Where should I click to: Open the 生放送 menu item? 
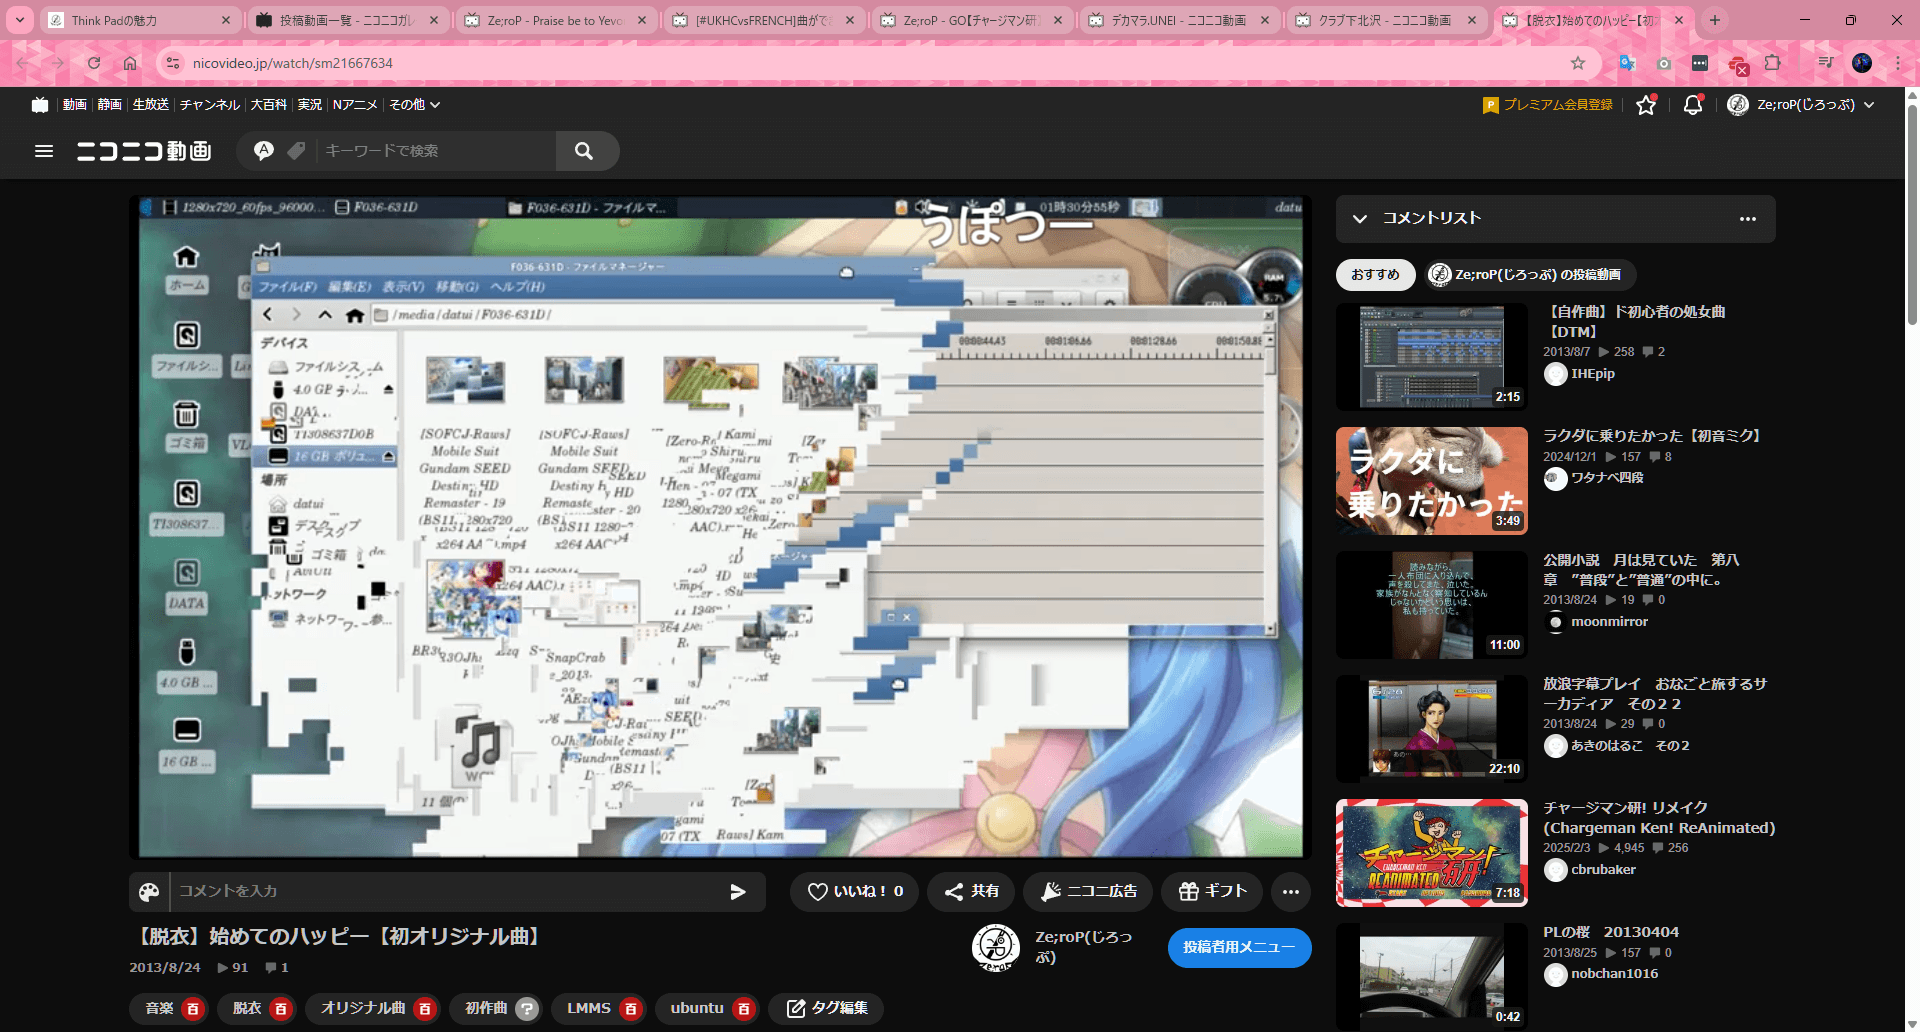pyautogui.click(x=151, y=104)
